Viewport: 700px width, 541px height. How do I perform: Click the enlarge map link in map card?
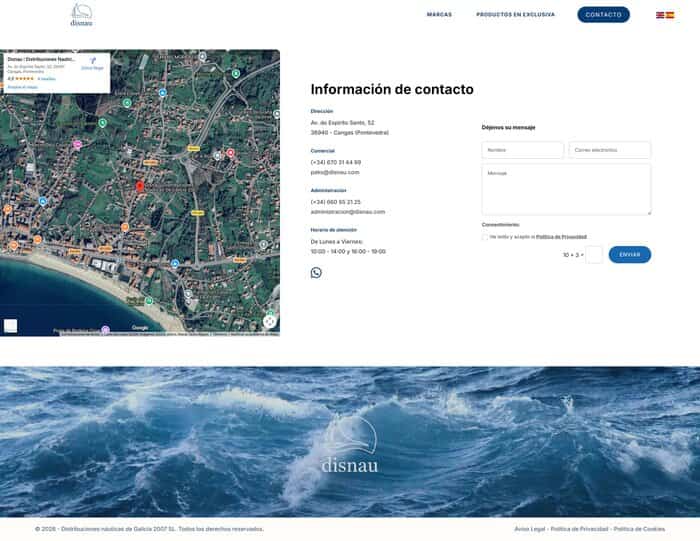pos(23,87)
